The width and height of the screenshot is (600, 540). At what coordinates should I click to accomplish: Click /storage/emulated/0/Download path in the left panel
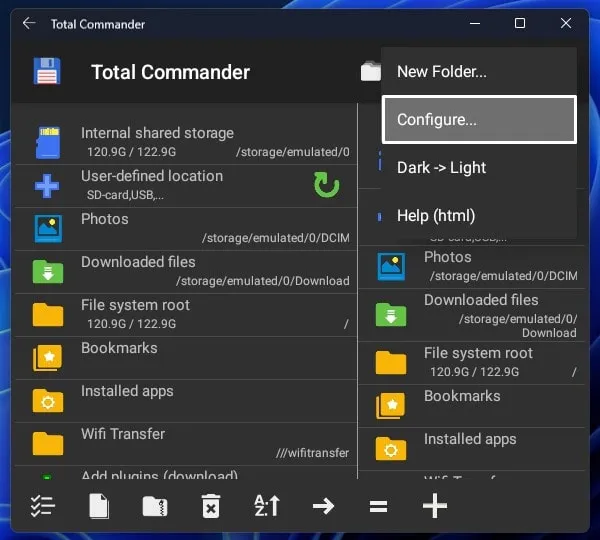tap(262, 281)
